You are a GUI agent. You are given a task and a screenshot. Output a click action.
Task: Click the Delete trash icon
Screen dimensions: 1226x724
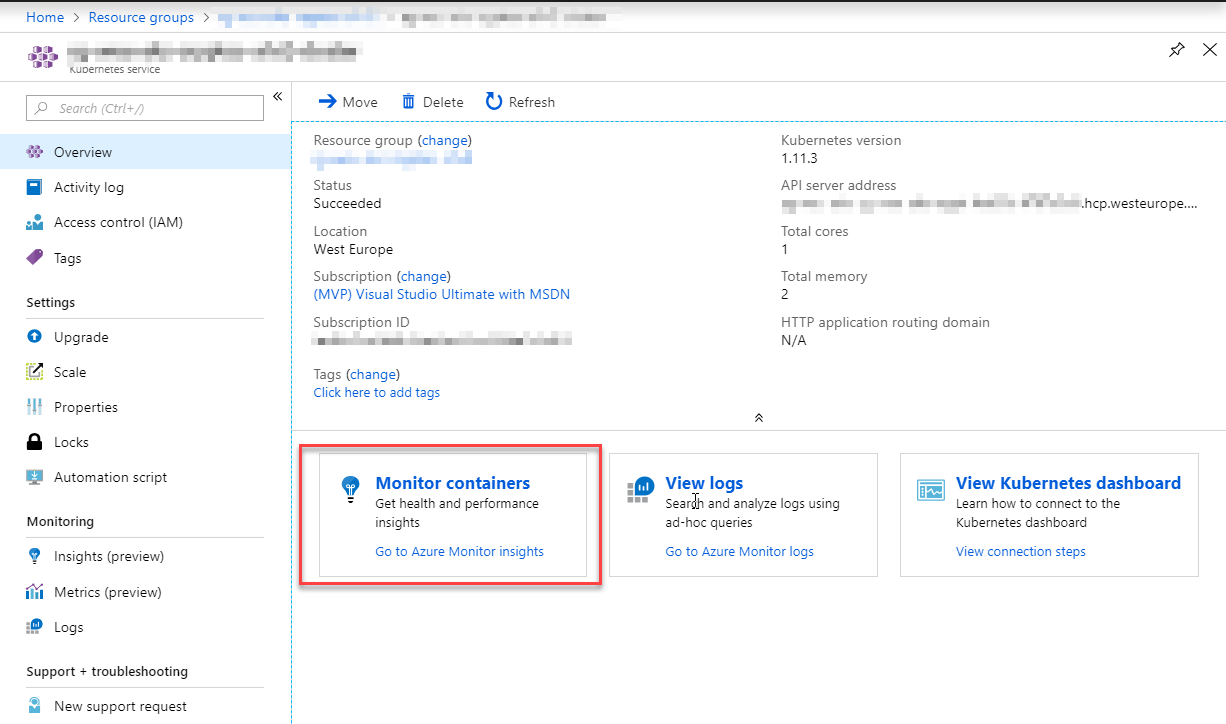tap(408, 101)
